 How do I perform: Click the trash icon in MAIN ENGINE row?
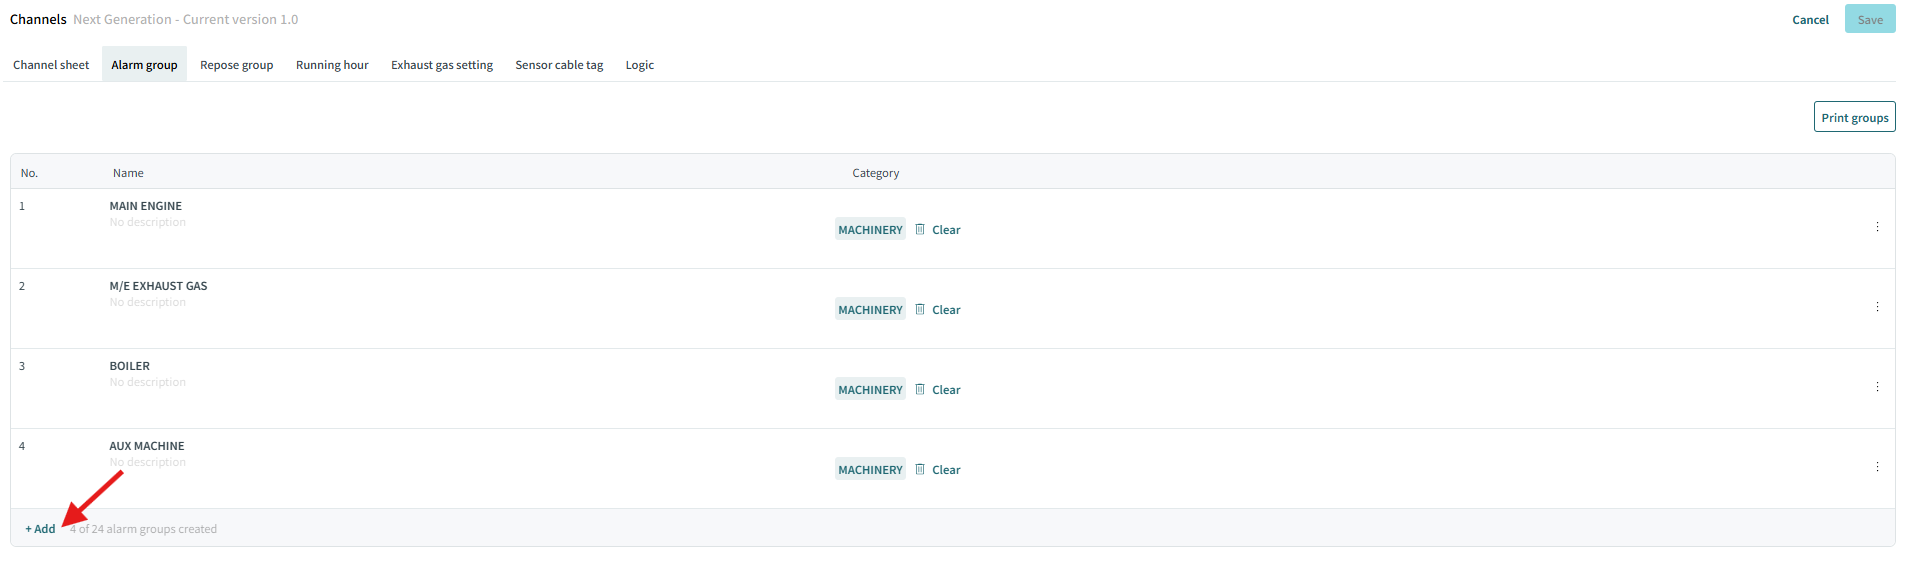click(x=920, y=229)
